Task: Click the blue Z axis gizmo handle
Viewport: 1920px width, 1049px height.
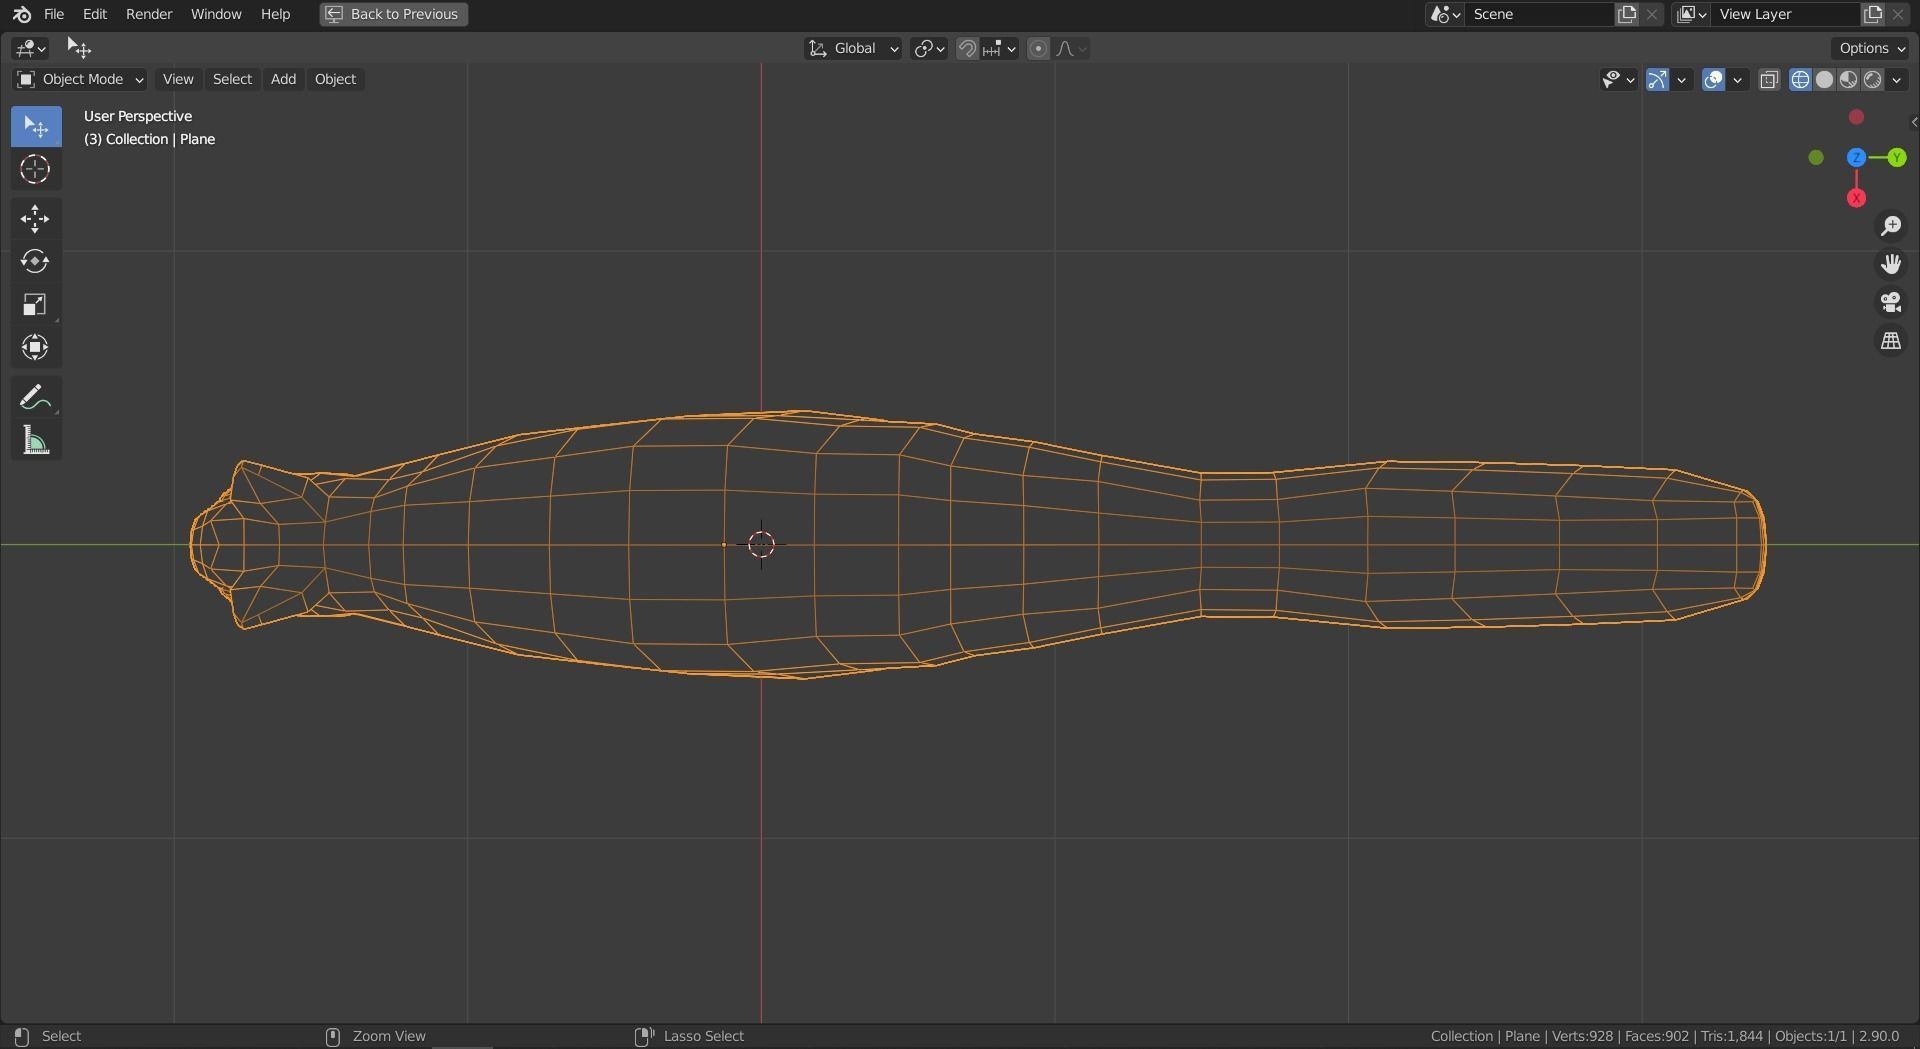Action: point(1856,158)
